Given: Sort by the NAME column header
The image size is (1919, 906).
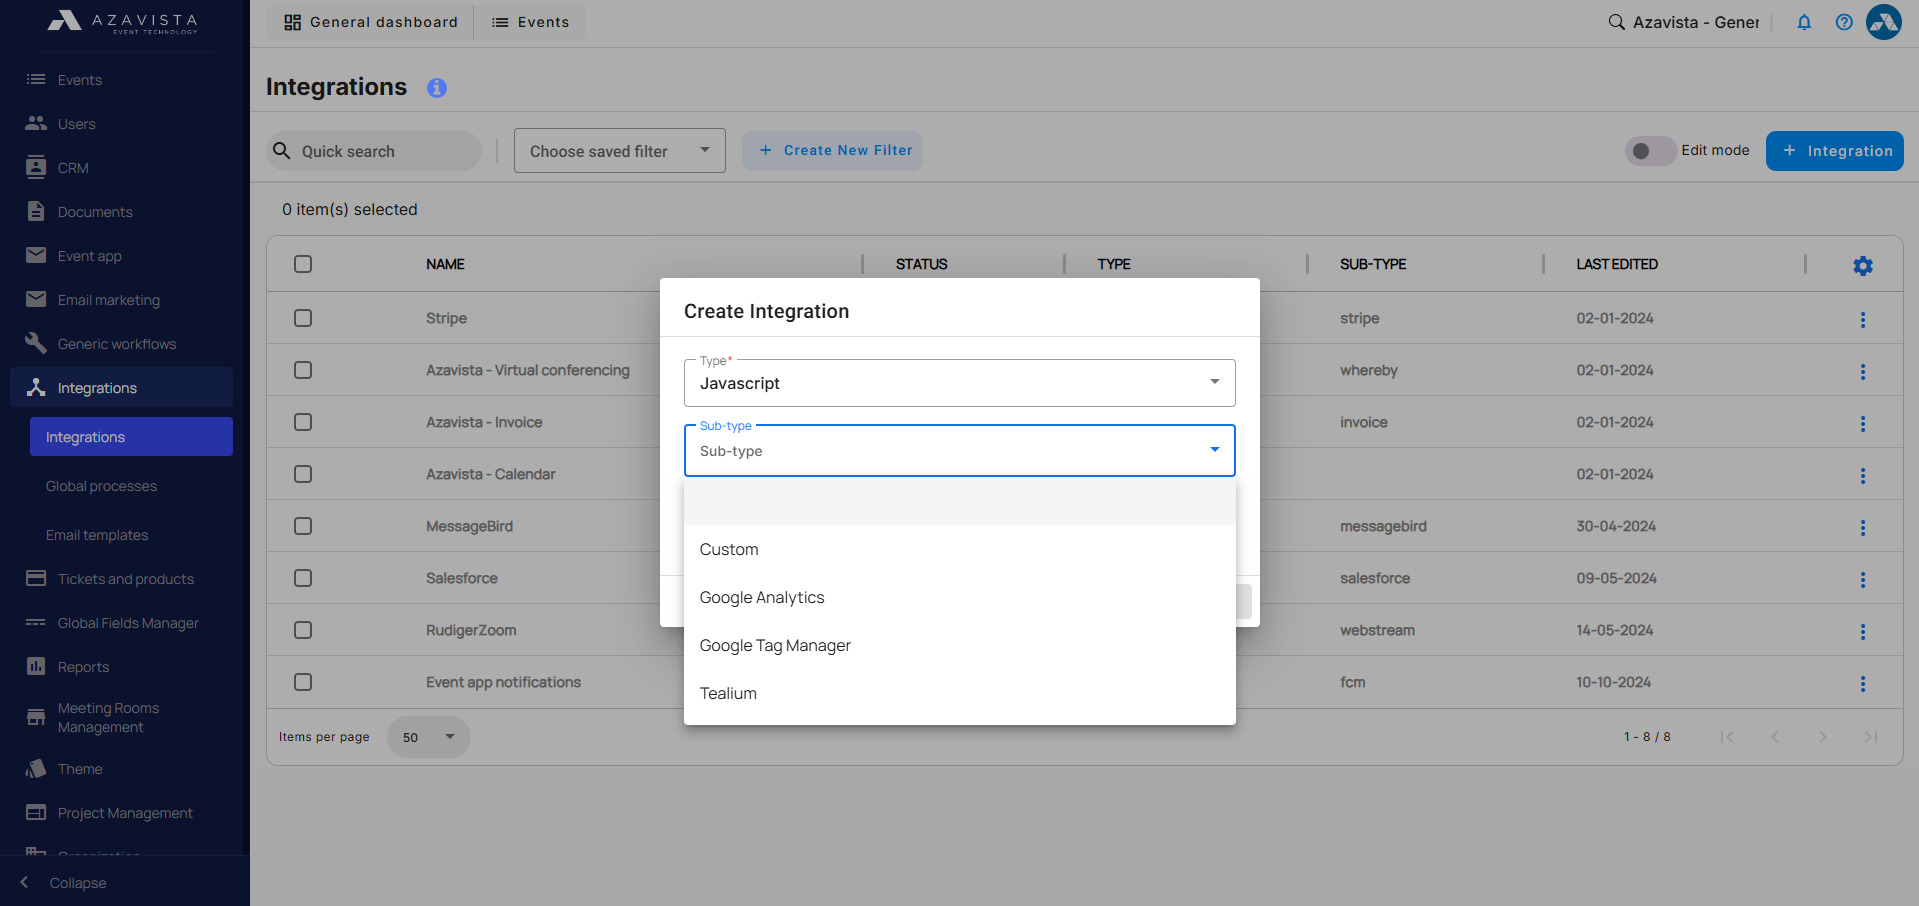Looking at the screenshot, I should click(x=445, y=264).
